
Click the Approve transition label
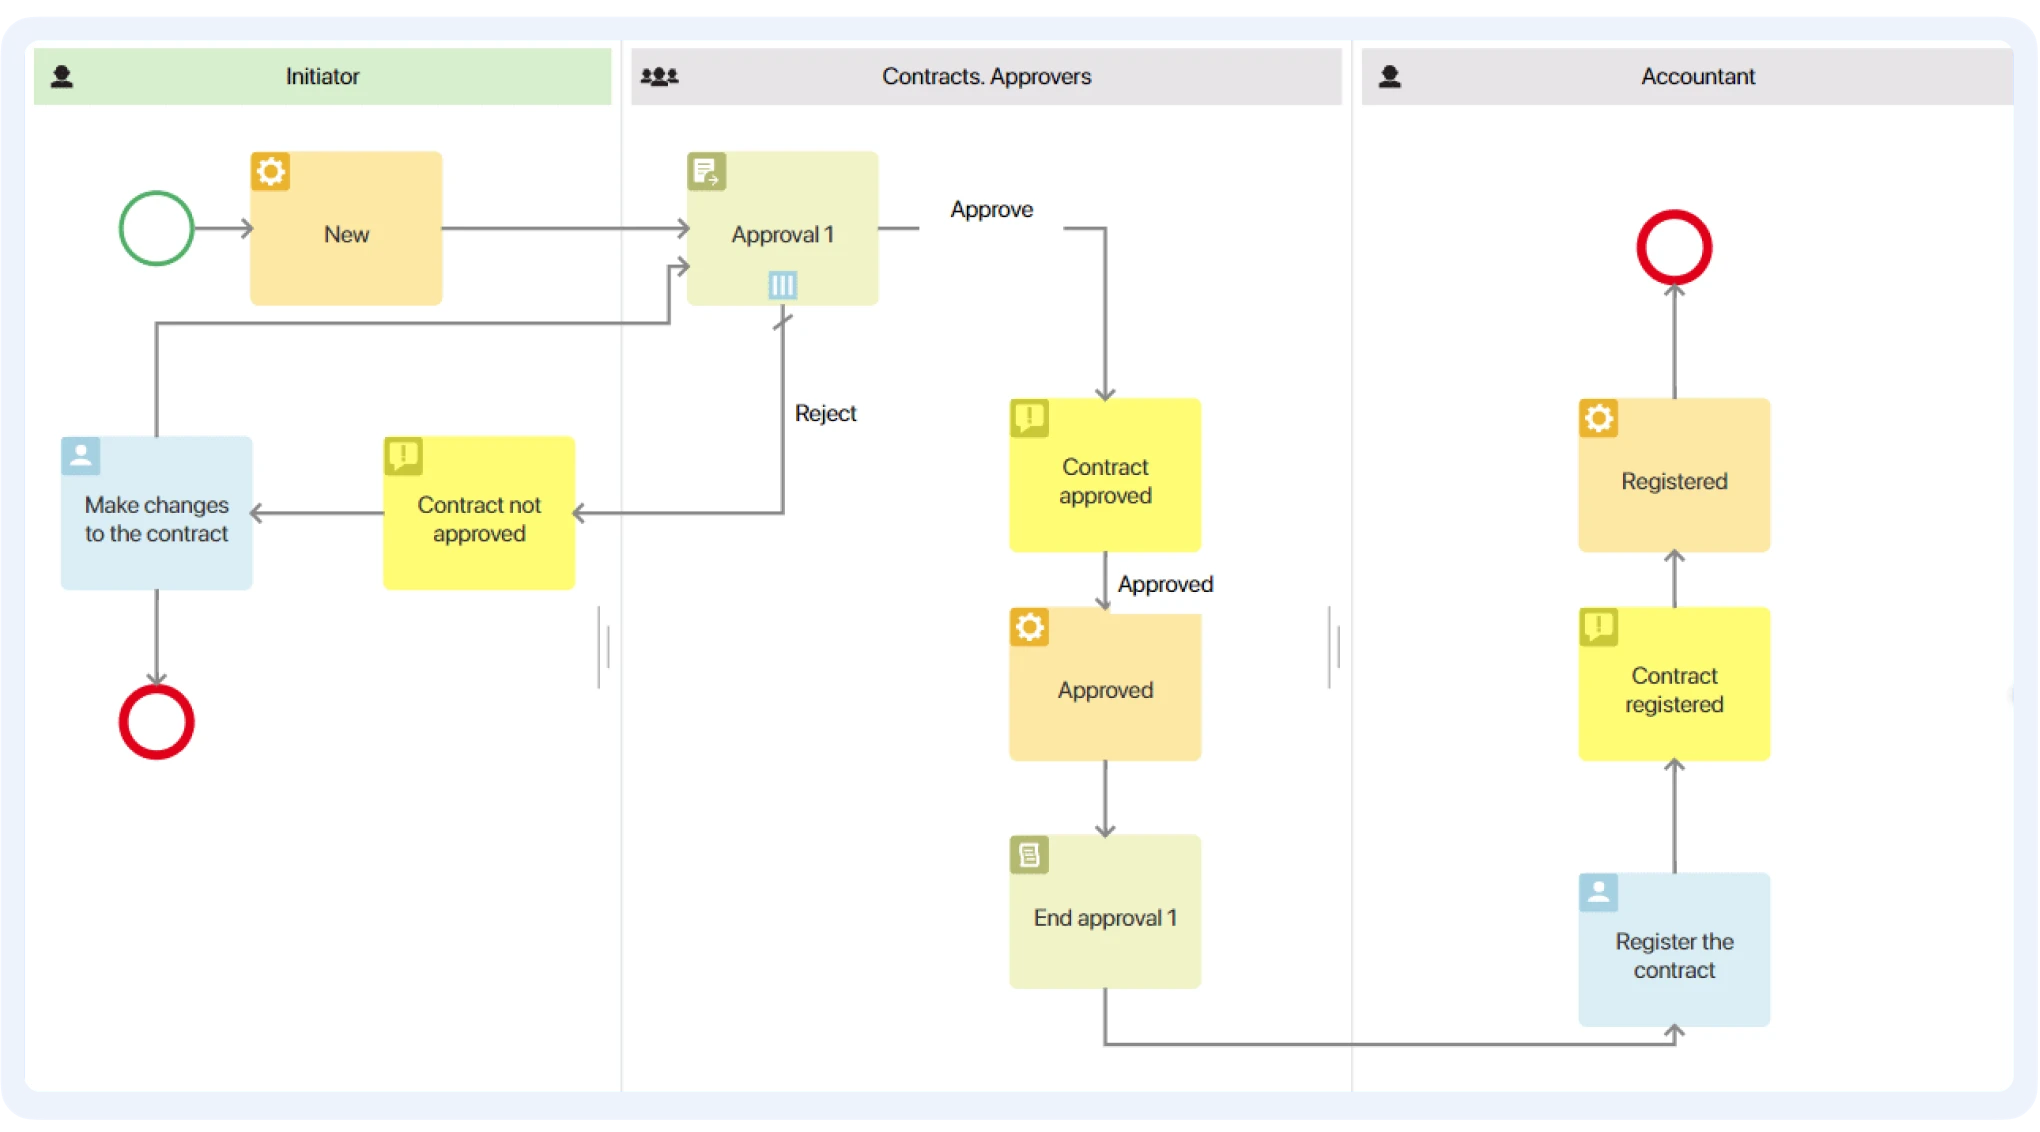pos(991,209)
